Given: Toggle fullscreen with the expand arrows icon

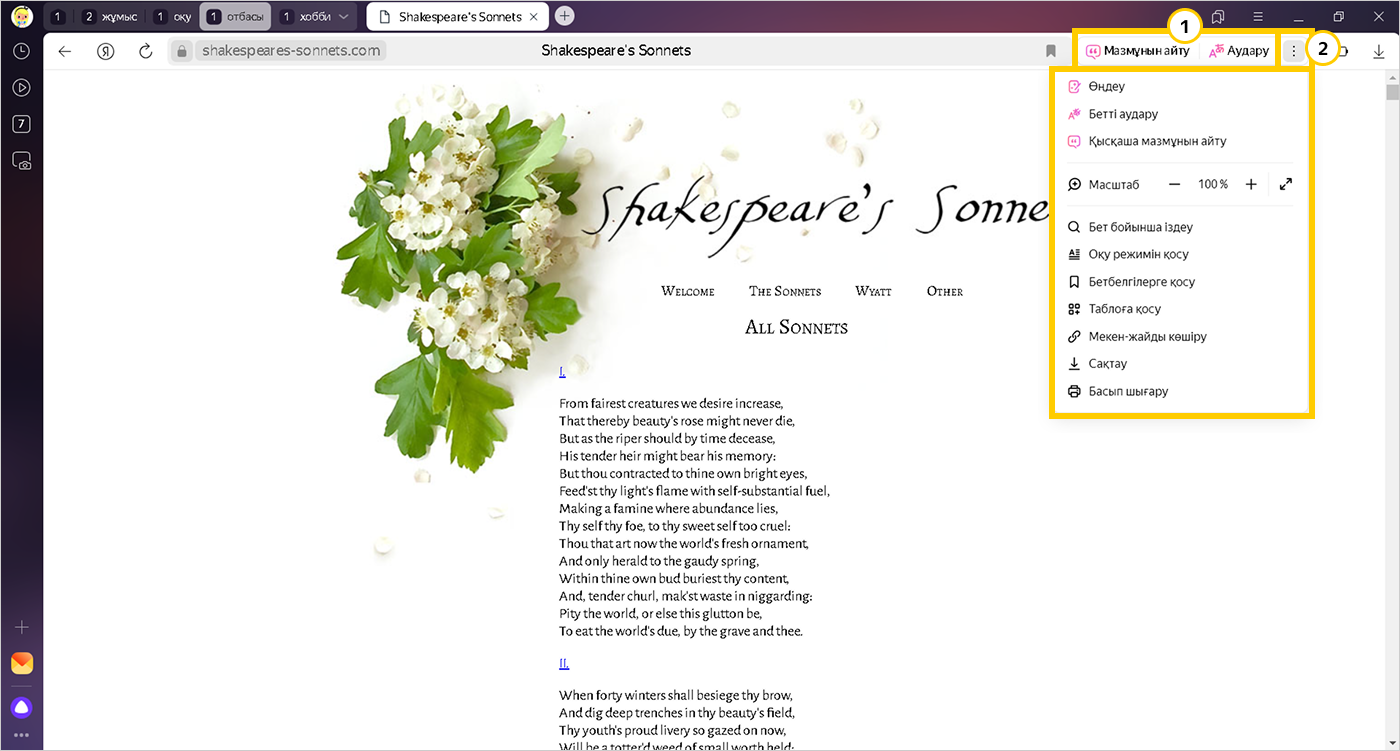Looking at the screenshot, I should point(1286,184).
